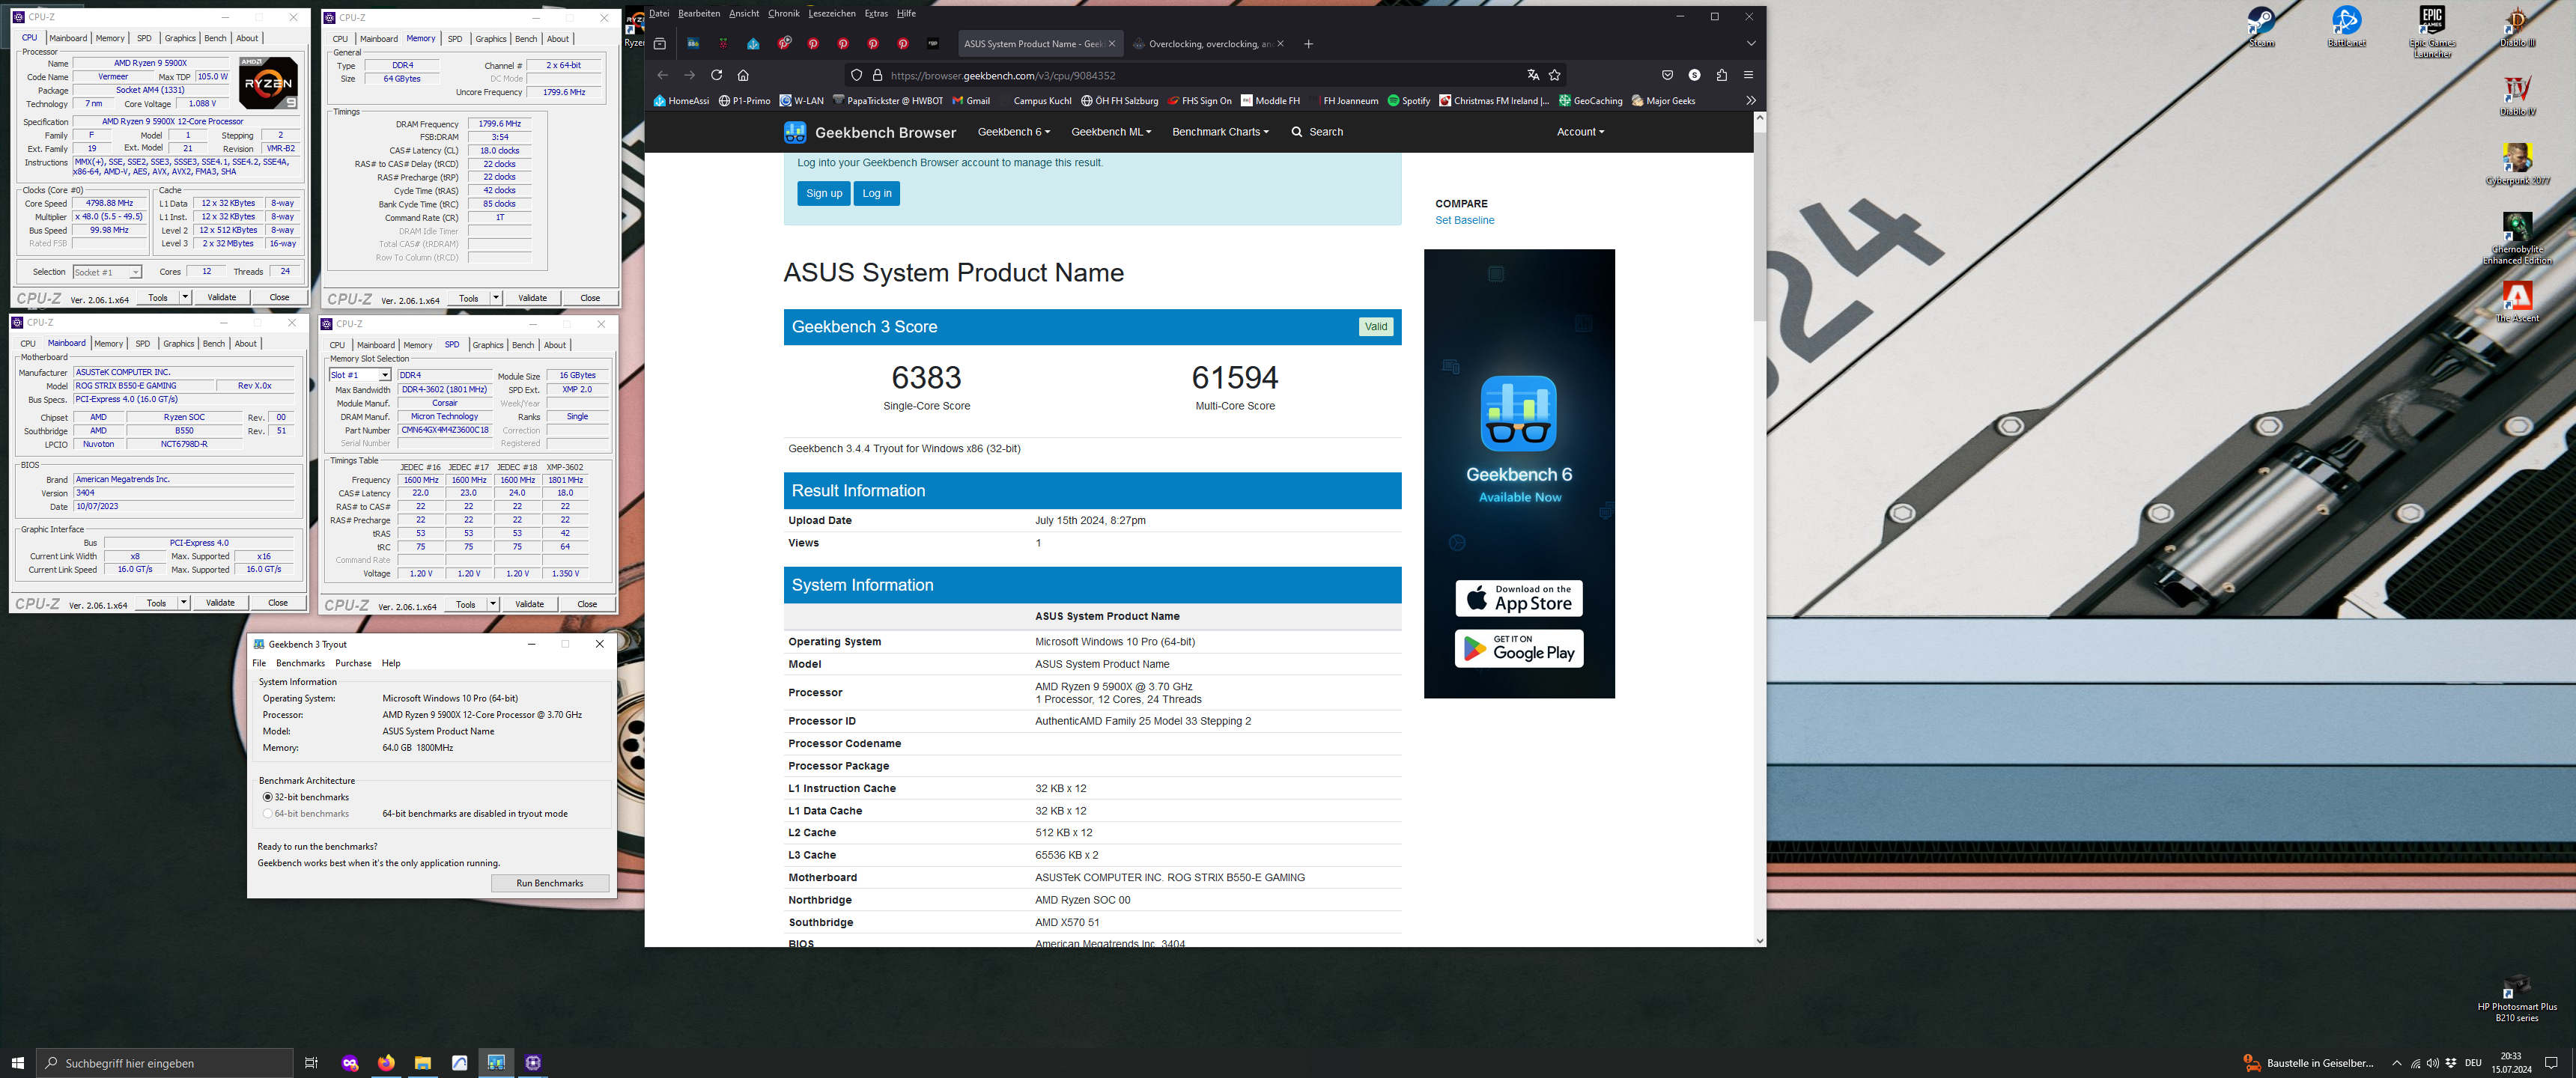Click the Geekbench Browser logo
2576x1078 pixels.
(x=869, y=132)
